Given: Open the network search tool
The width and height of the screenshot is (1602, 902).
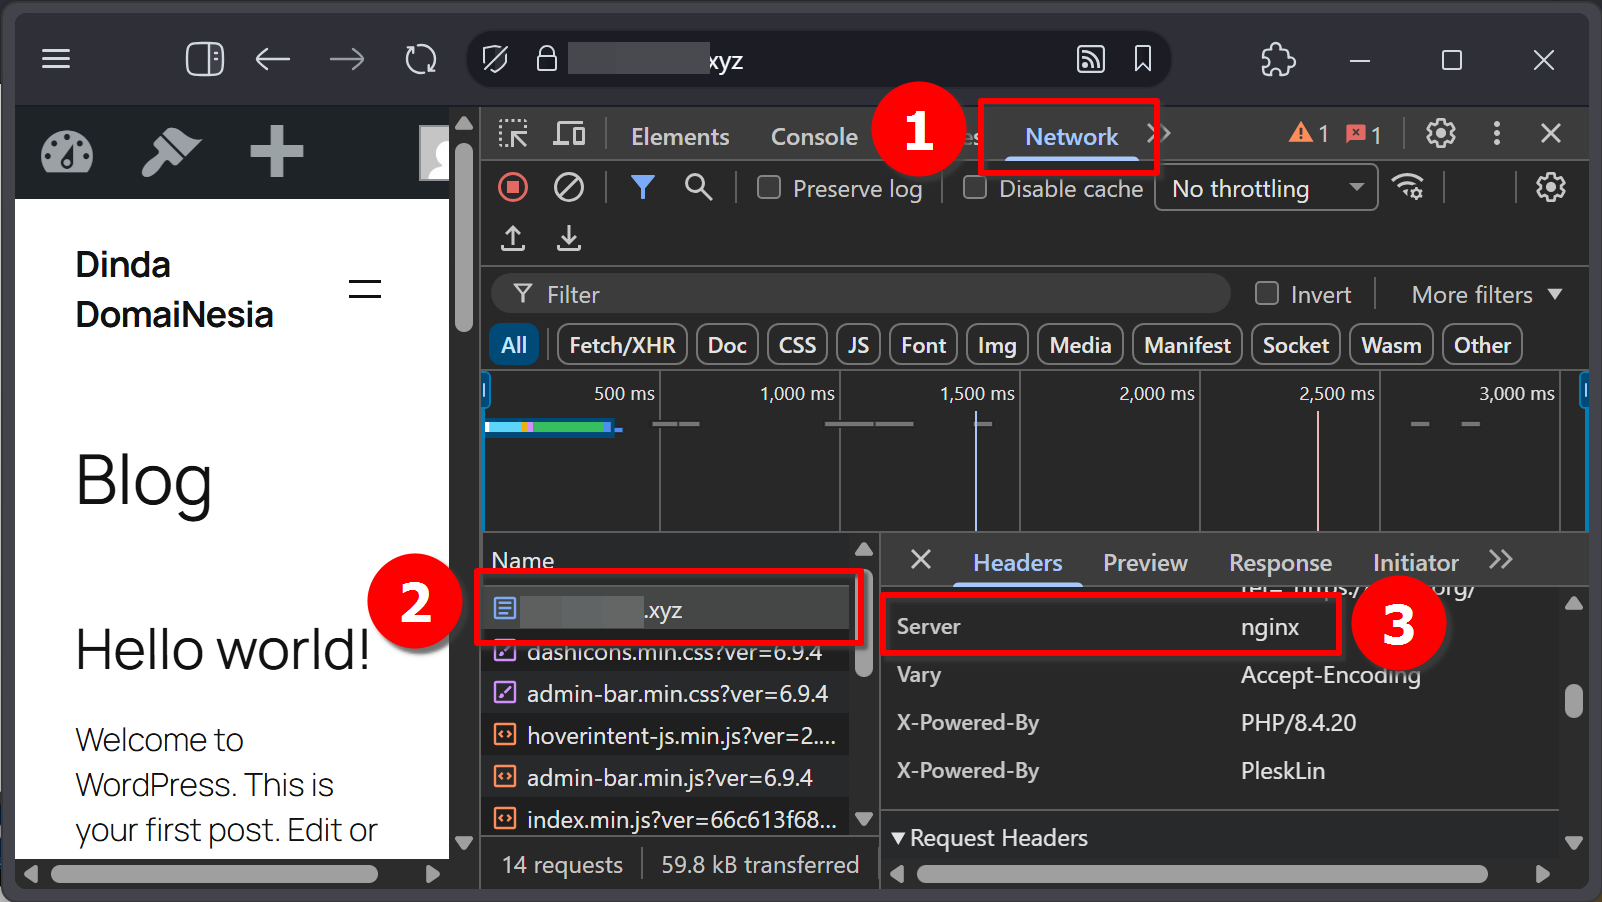Looking at the screenshot, I should (699, 187).
